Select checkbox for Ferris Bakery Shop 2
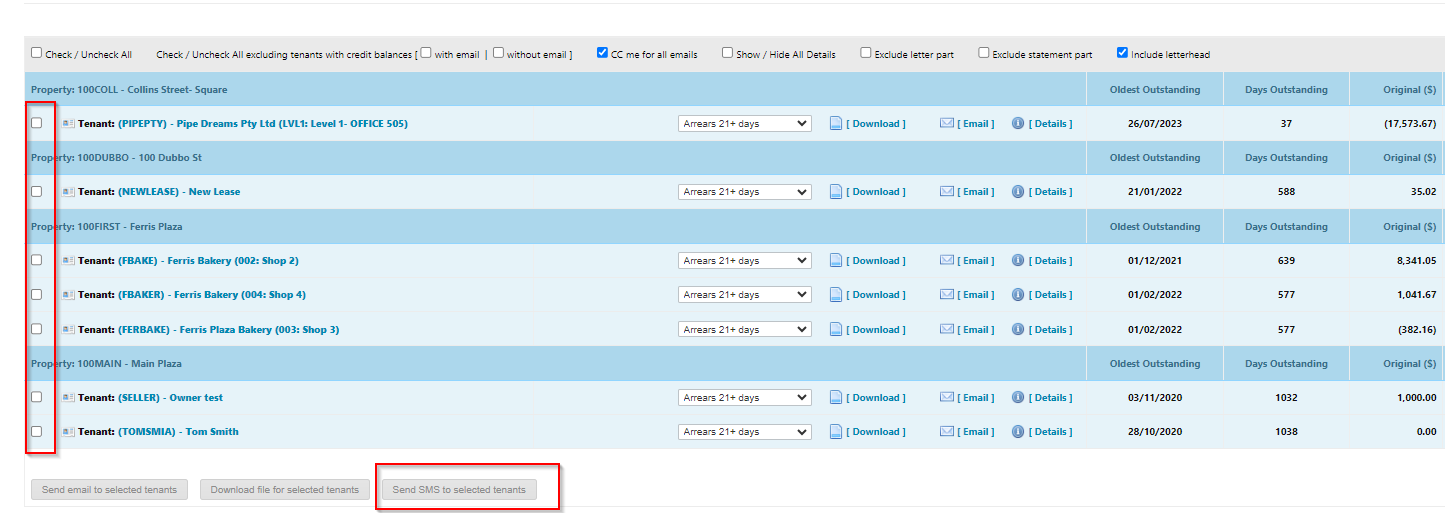Image resolution: width=1445 pixels, height=513 pixels. tap(37, 260)
